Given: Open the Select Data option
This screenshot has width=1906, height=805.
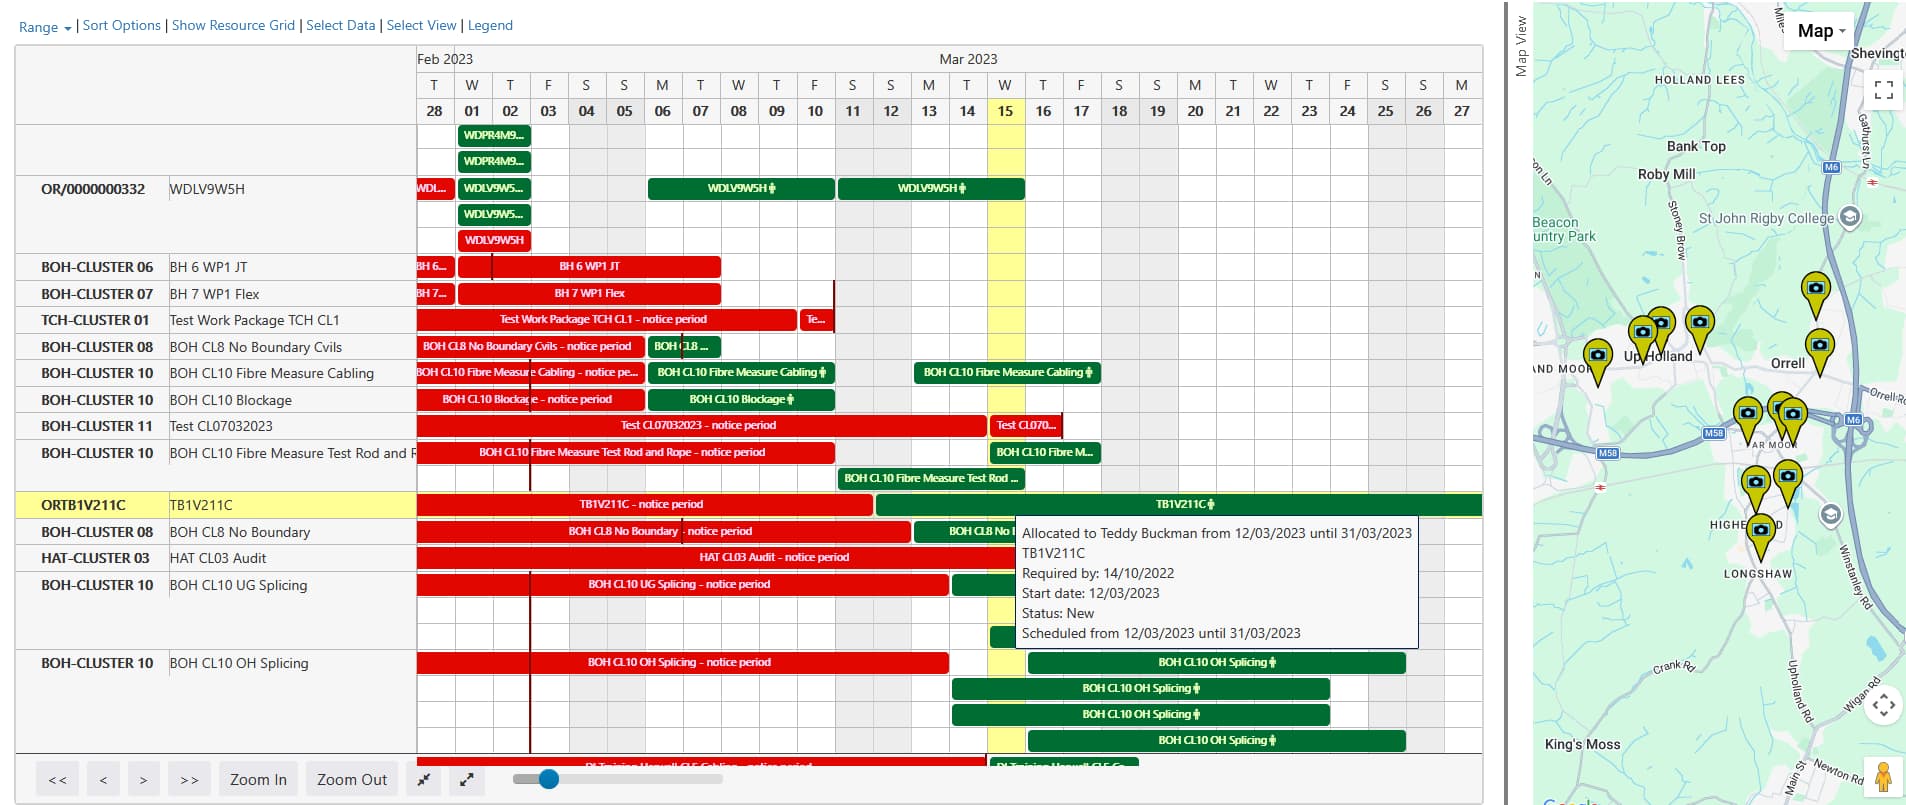Looking at the screenshot, I should click(x=341, y=25).
